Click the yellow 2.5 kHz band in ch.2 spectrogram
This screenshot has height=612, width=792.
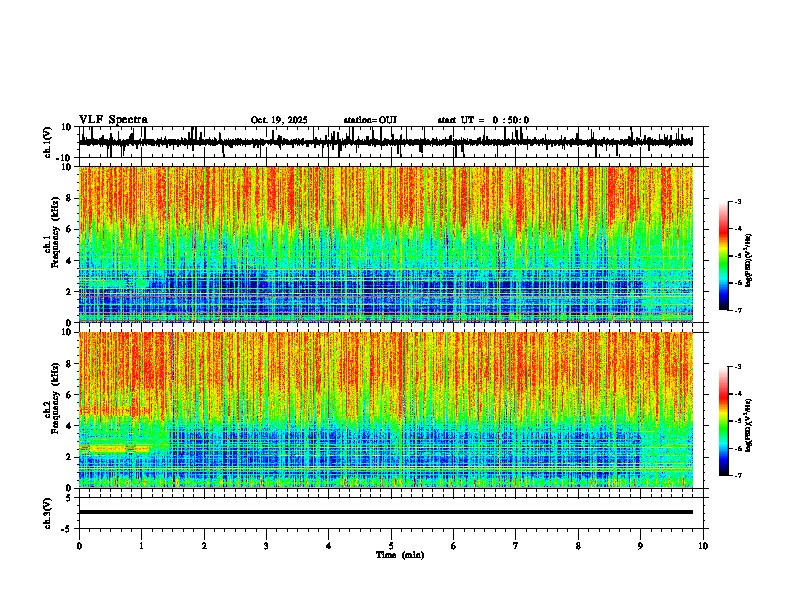point(115,448)
